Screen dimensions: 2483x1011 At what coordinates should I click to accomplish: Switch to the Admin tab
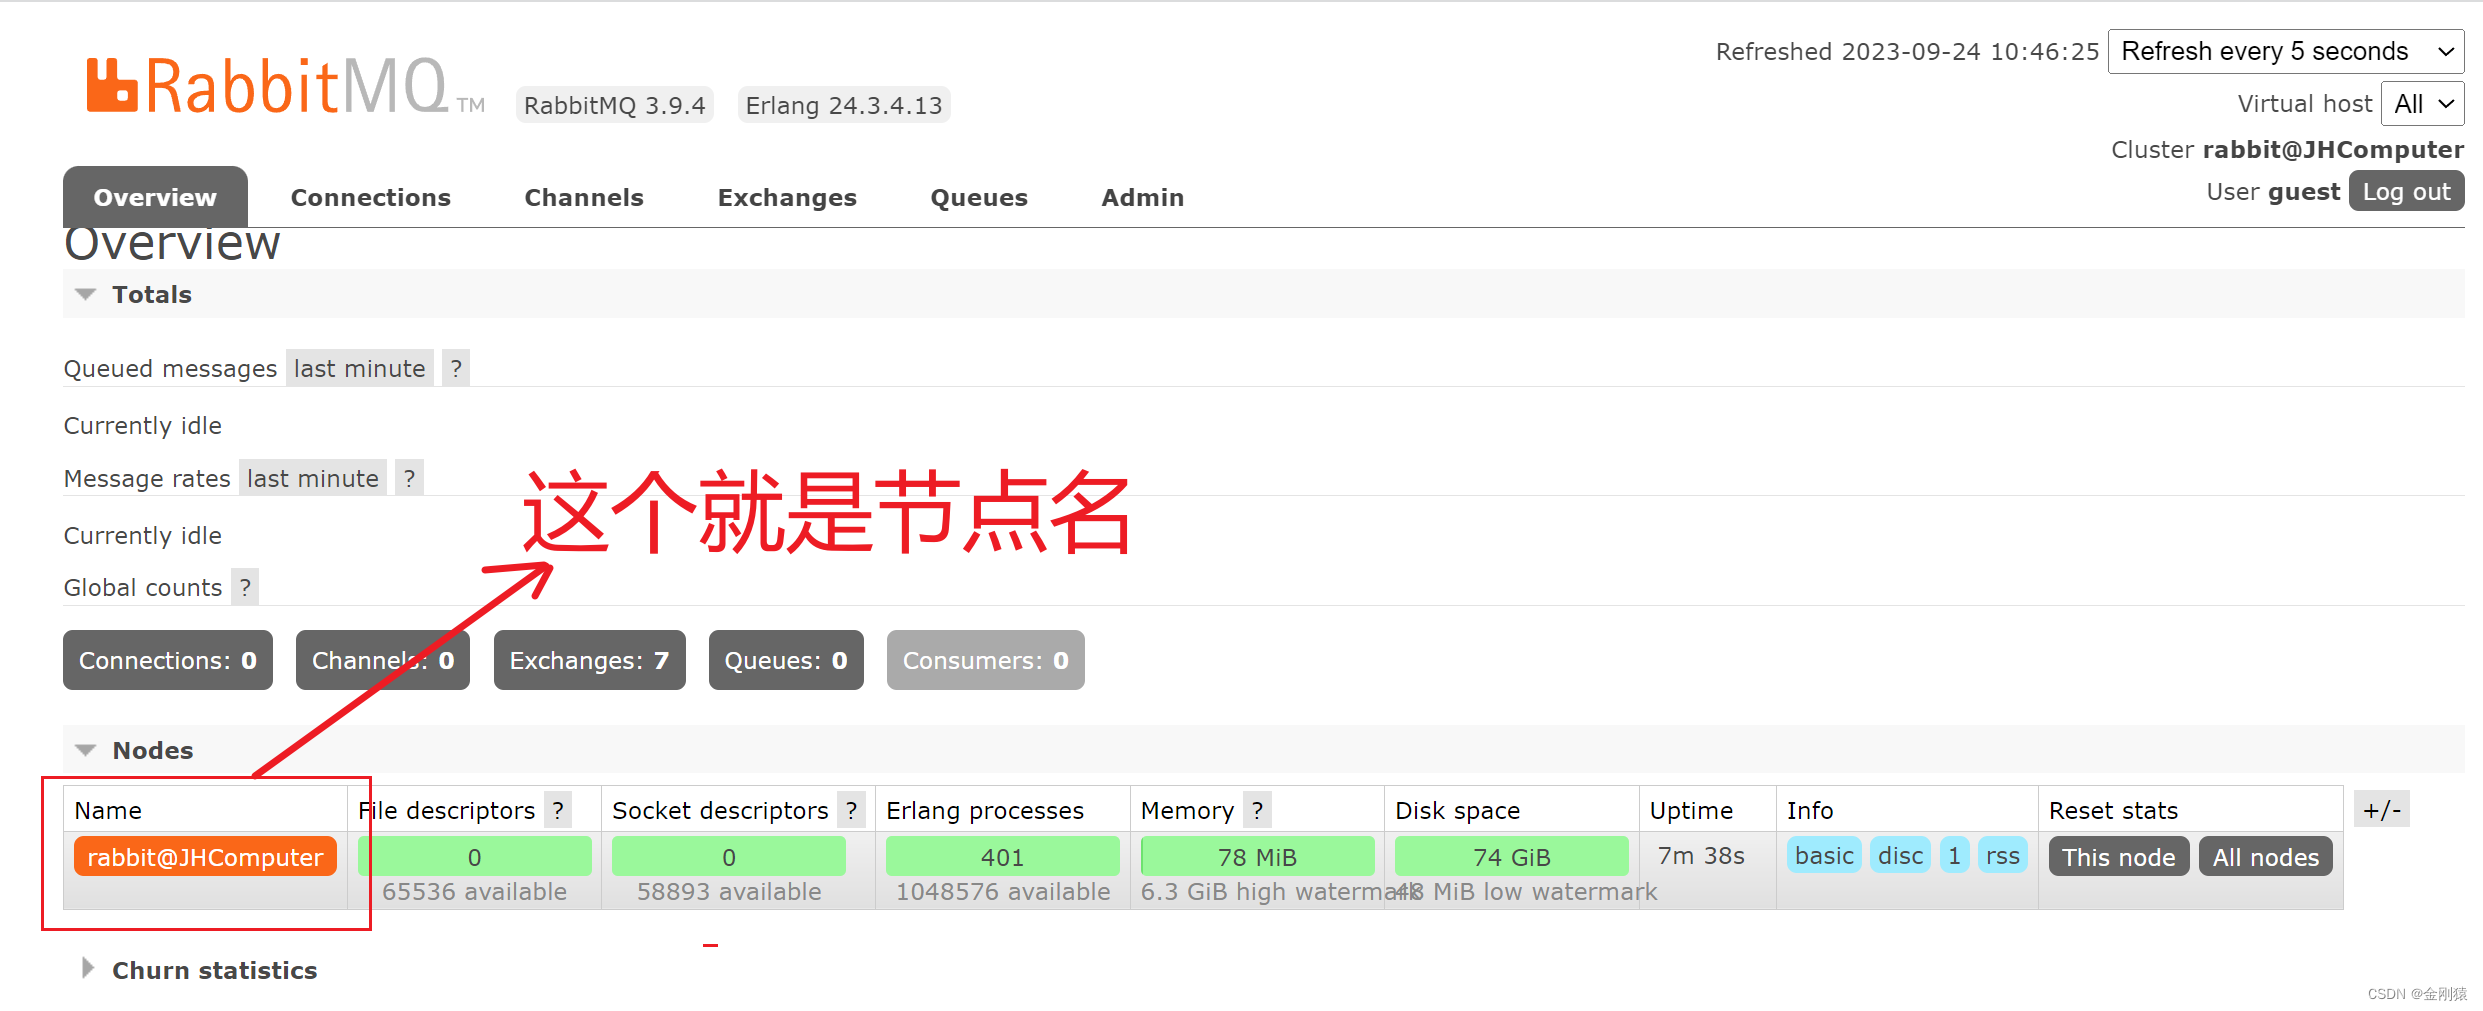point(1143,197)
